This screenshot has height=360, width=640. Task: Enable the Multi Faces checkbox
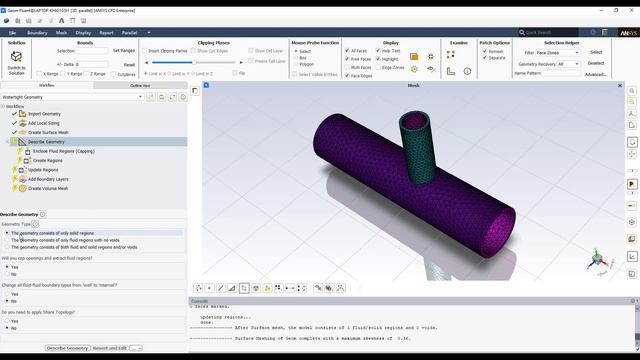coord(347,67)
